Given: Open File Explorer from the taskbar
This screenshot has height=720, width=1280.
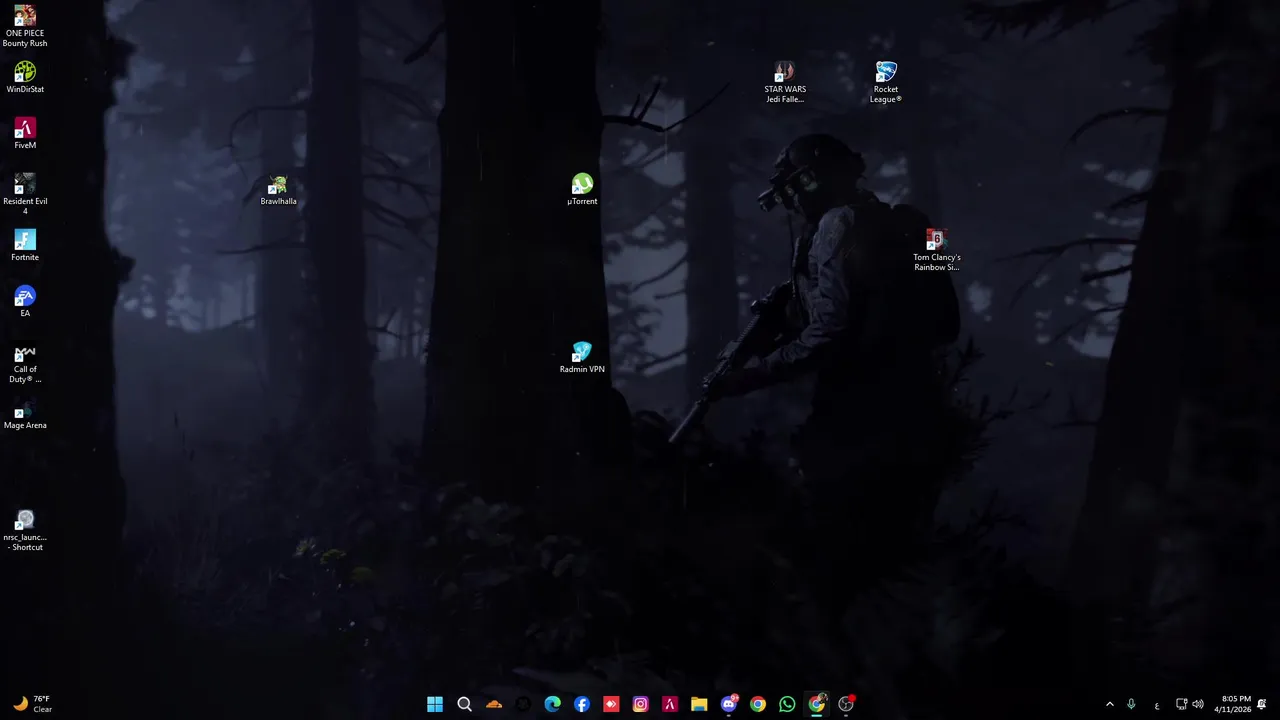Looking at the screenshot, I should [699, 704].
